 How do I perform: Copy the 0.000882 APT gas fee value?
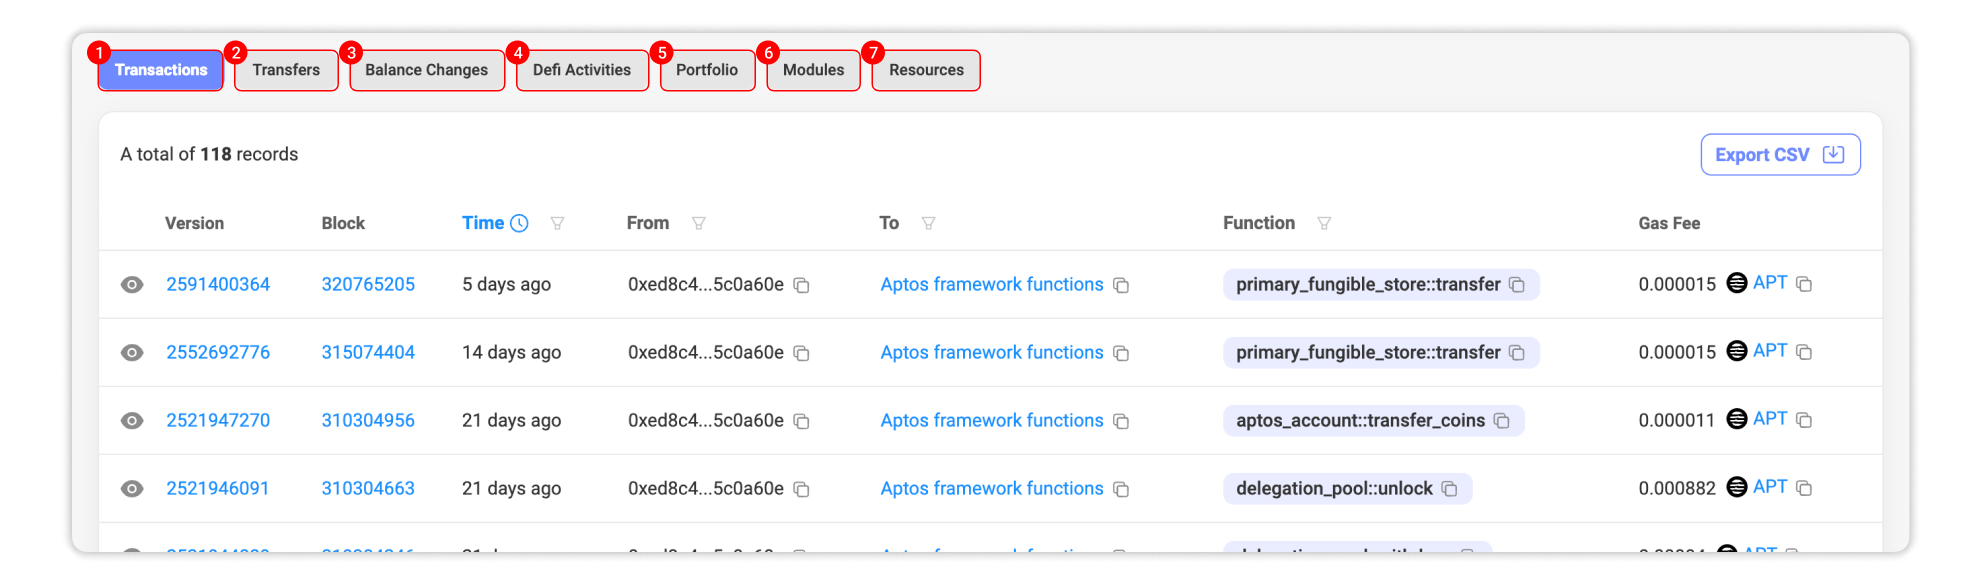click(x=1804, y=488)
